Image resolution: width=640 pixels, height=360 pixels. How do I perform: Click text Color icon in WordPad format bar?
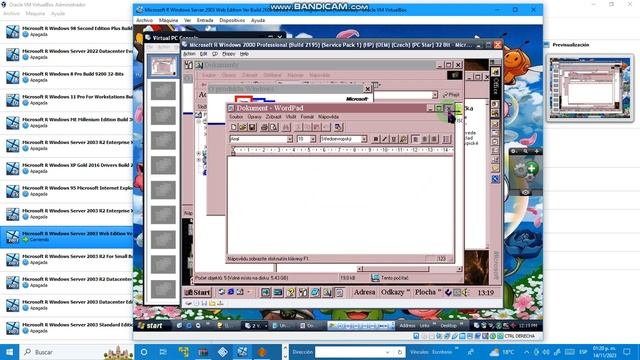403,139
